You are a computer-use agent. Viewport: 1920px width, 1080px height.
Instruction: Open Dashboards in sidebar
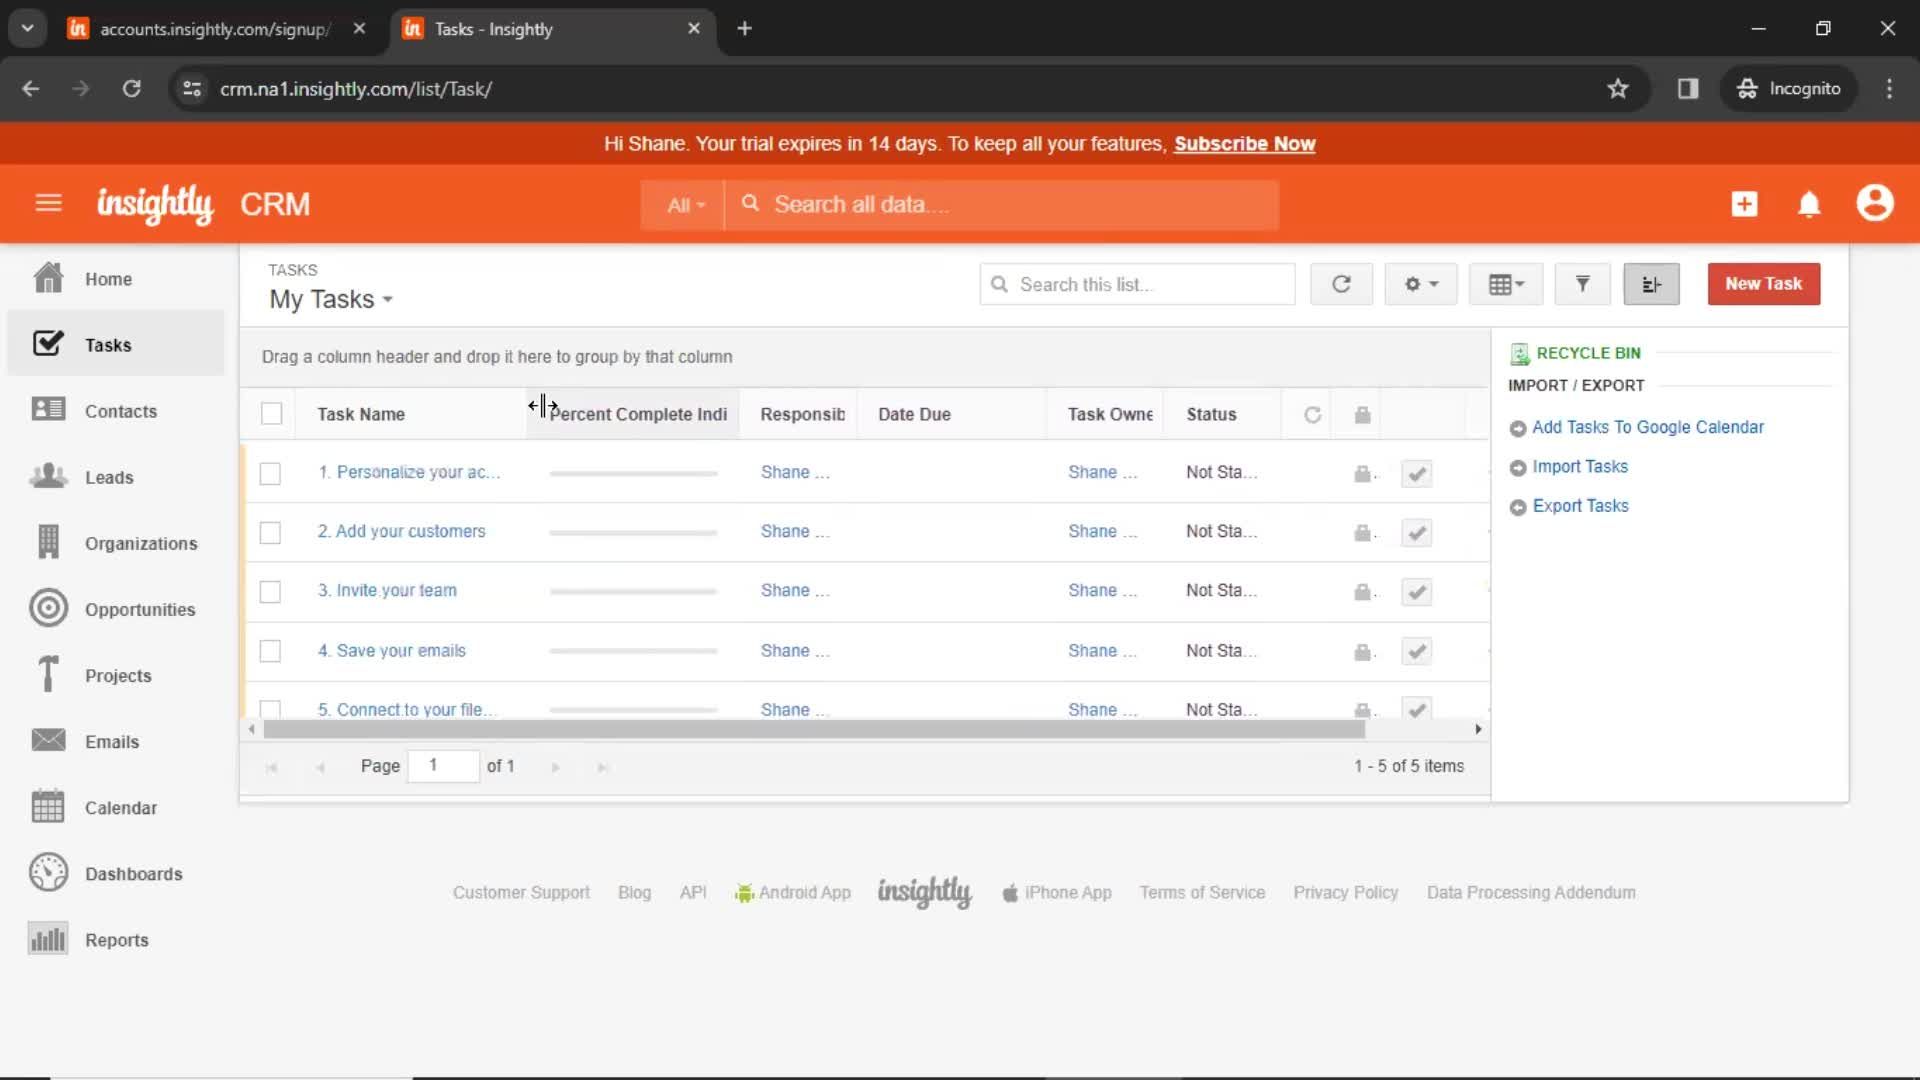(x=116, y=873)
